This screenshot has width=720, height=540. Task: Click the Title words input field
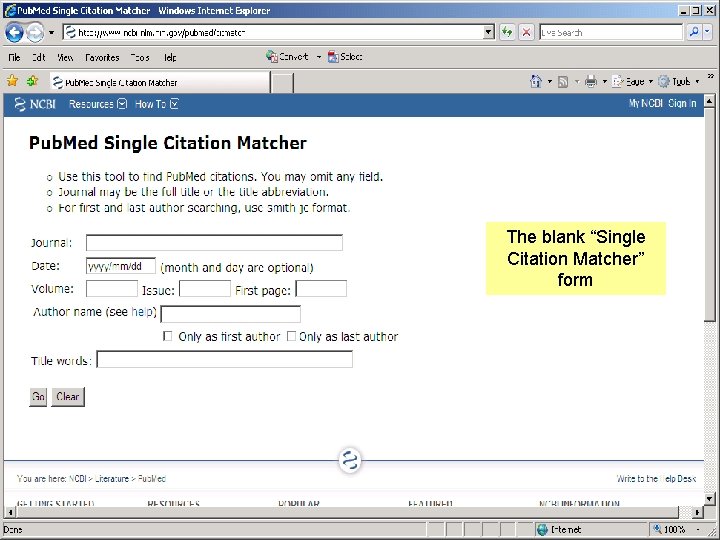[x=225, y=359]
